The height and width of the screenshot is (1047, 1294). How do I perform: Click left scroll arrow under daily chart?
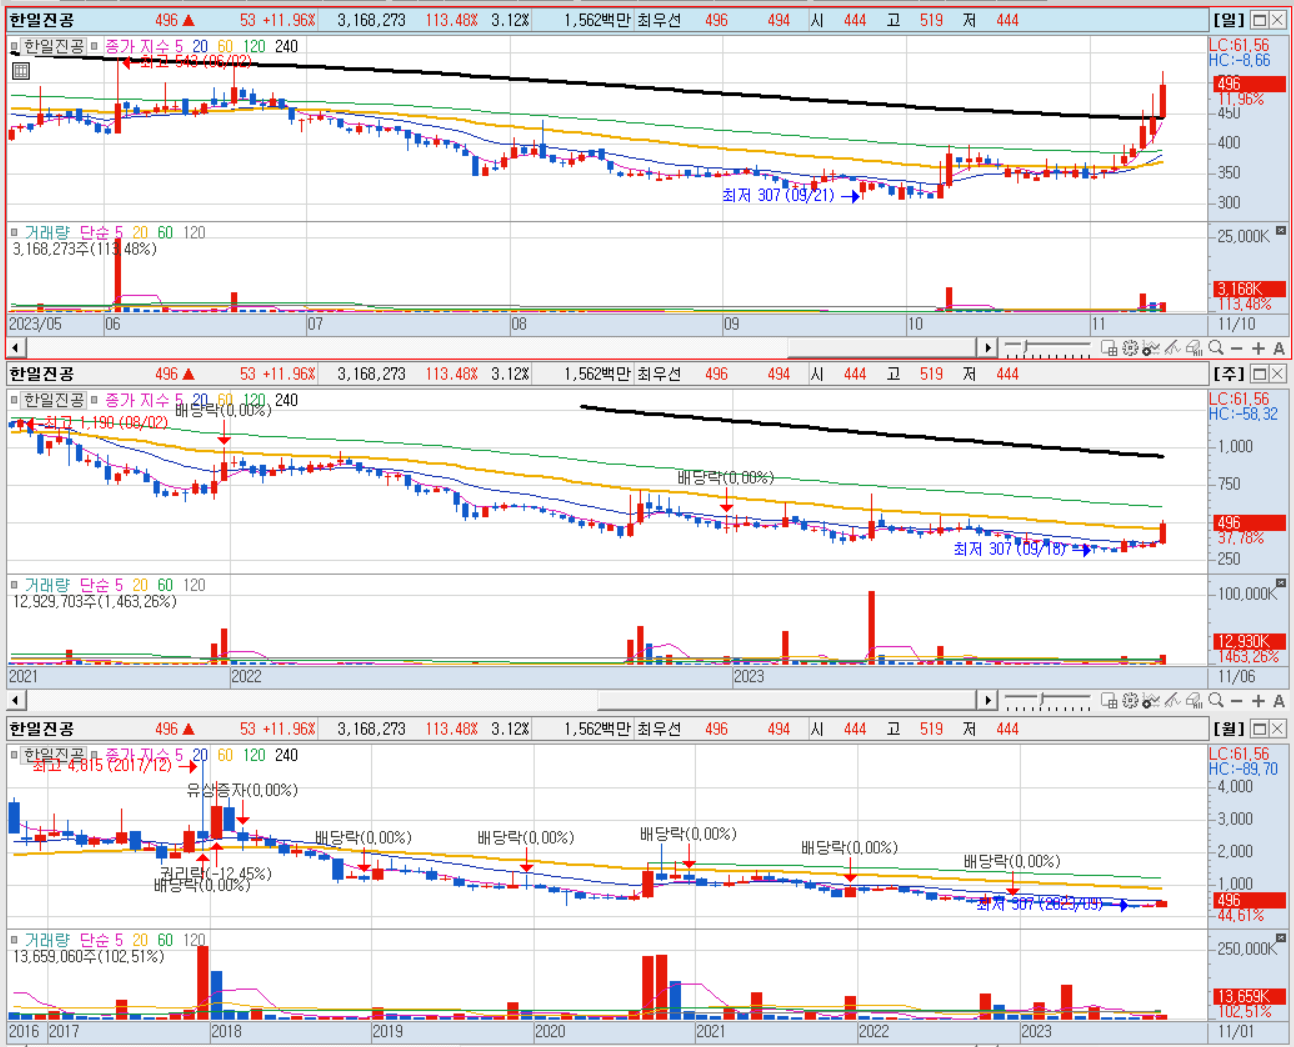point(15,348)
